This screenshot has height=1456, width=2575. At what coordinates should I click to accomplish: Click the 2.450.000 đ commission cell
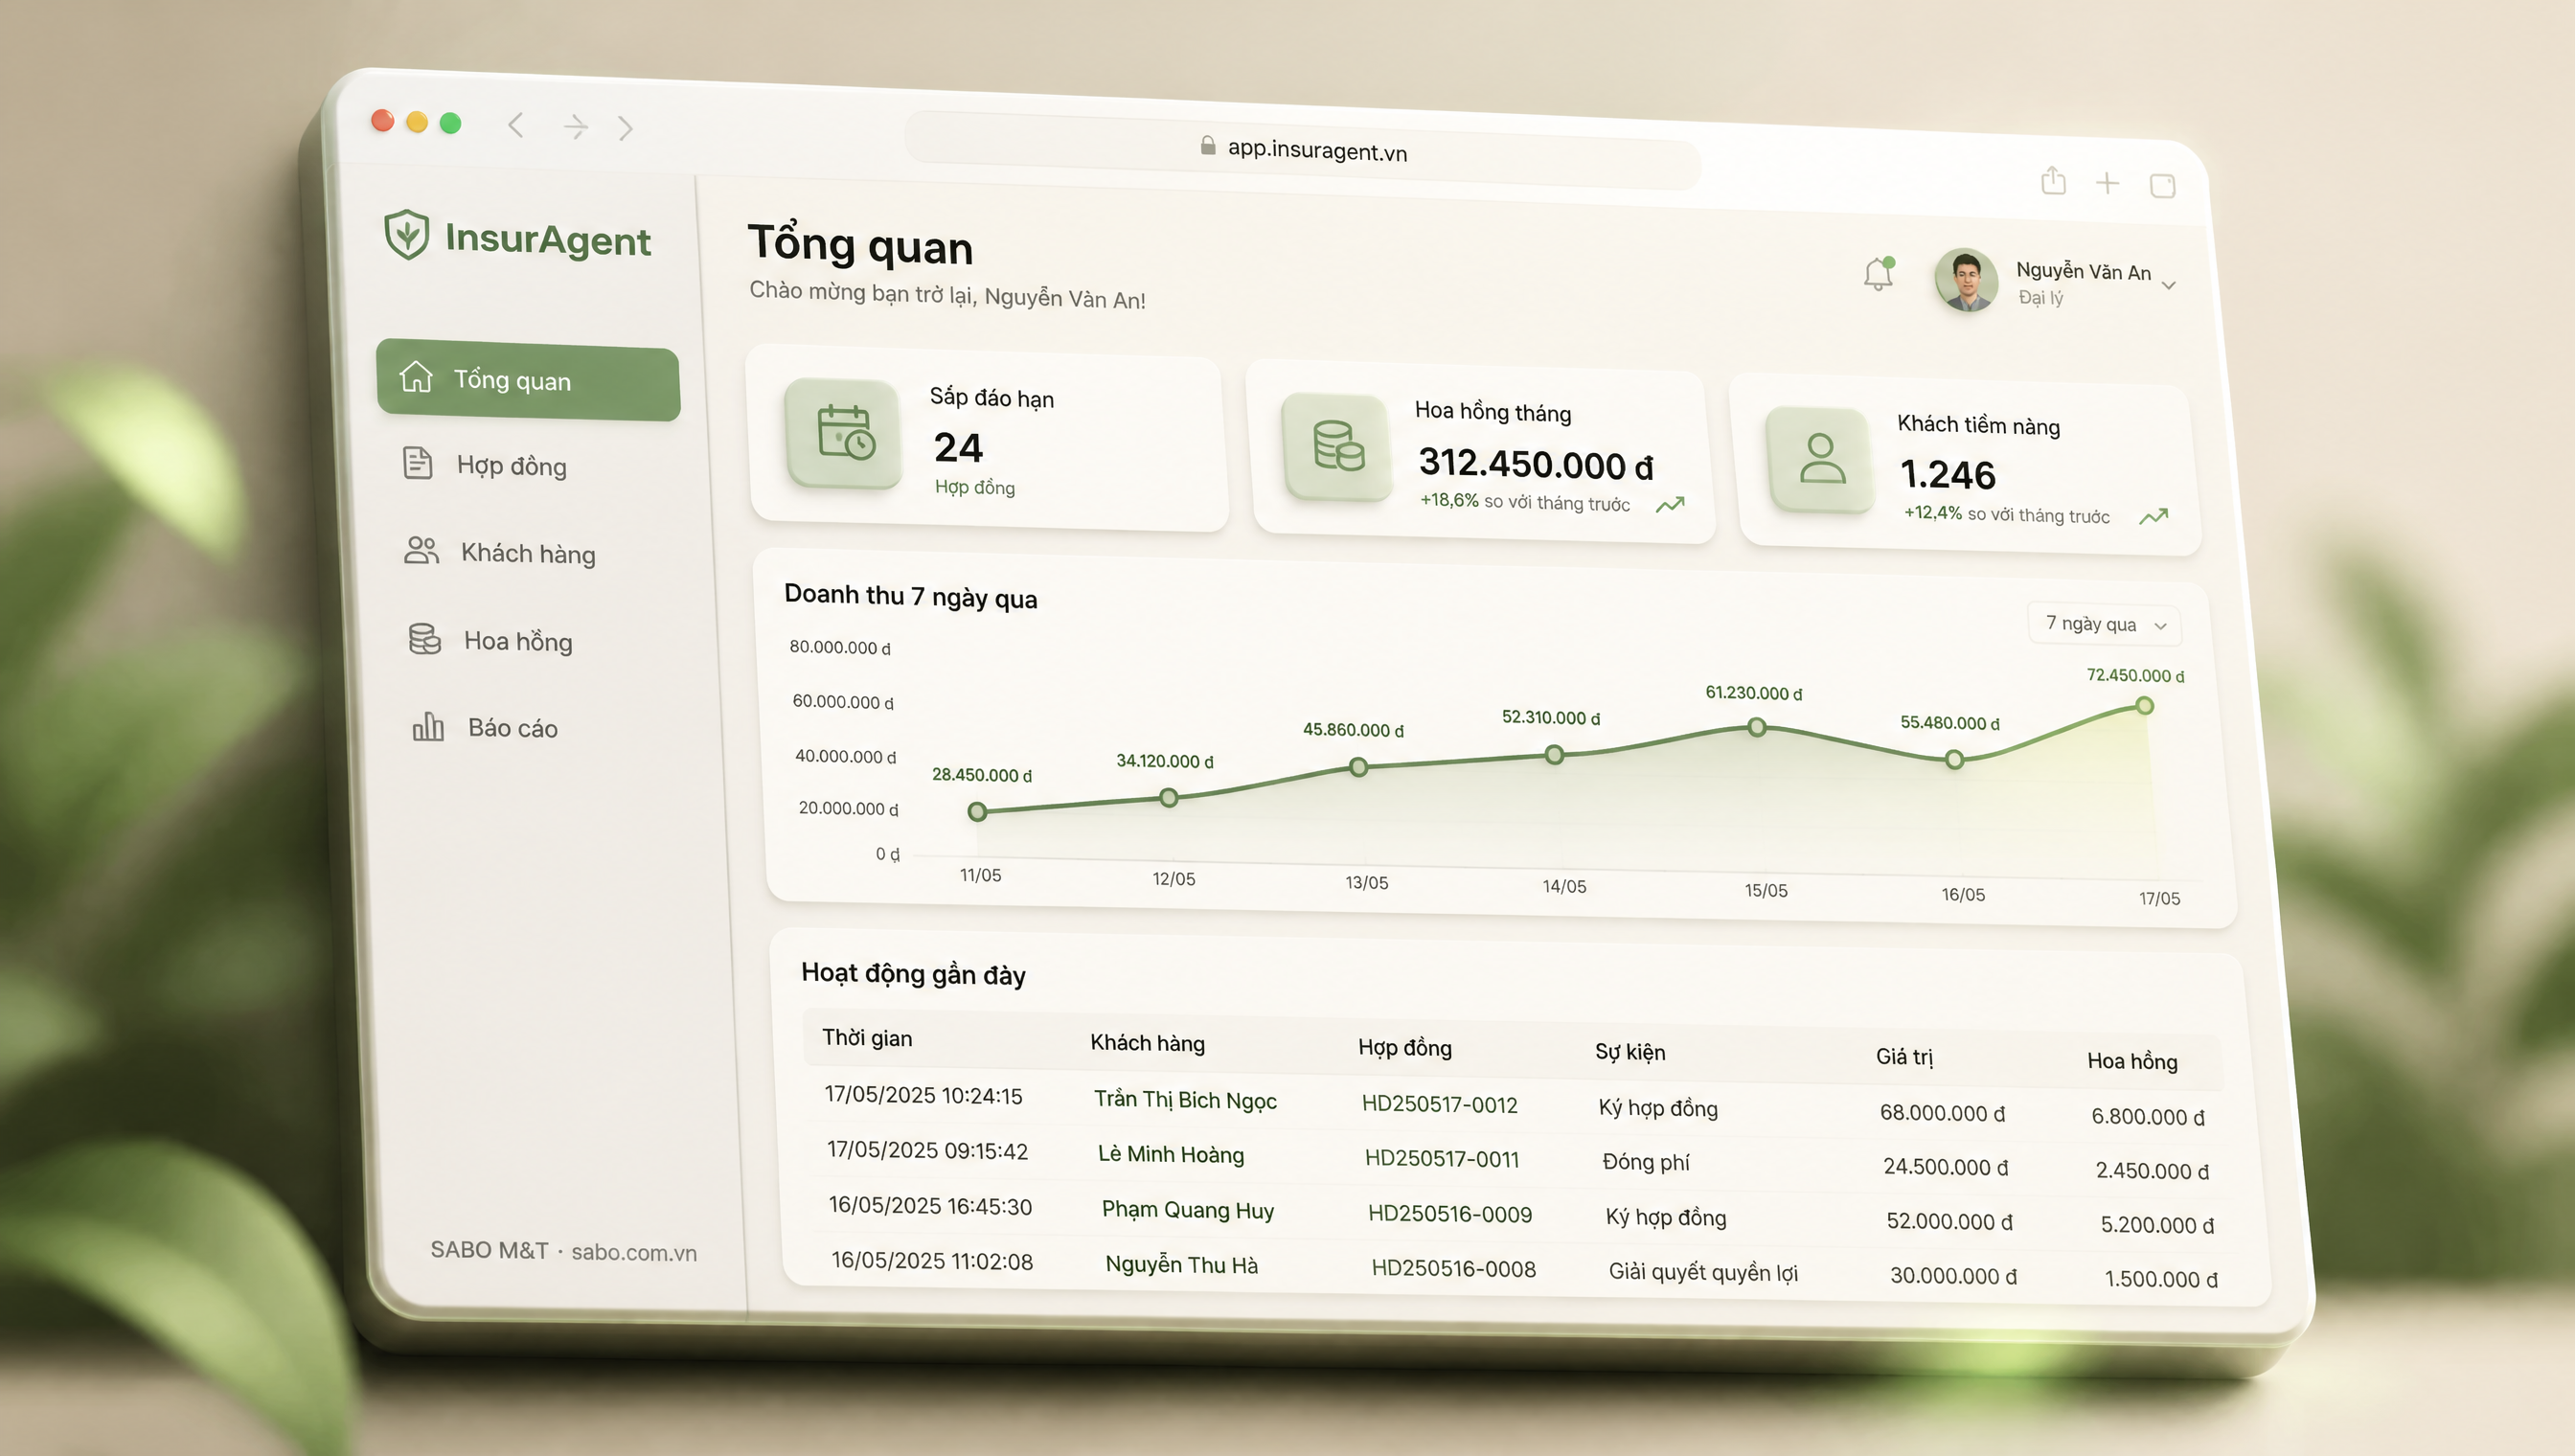[x=2152, y=1171]
